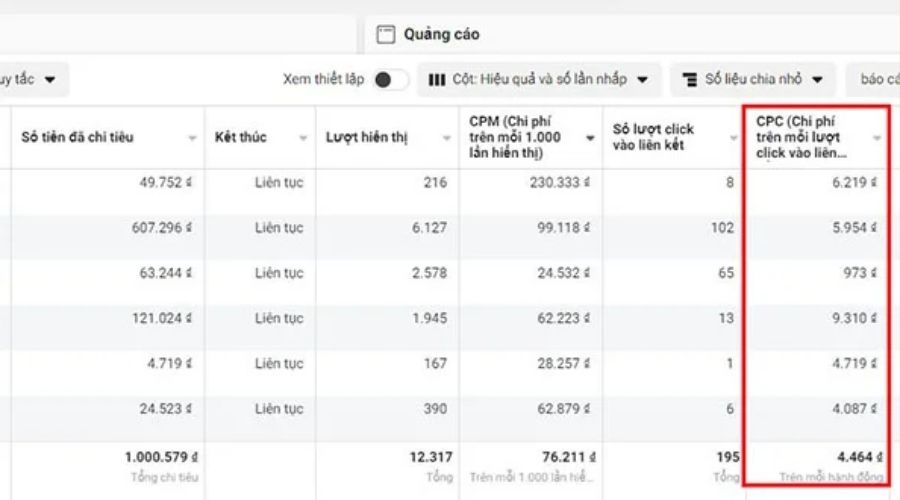Screen dimensions: 900x500
Task: Click the impressions value 216
Action: pyautogui.click(x=435, y=183)
